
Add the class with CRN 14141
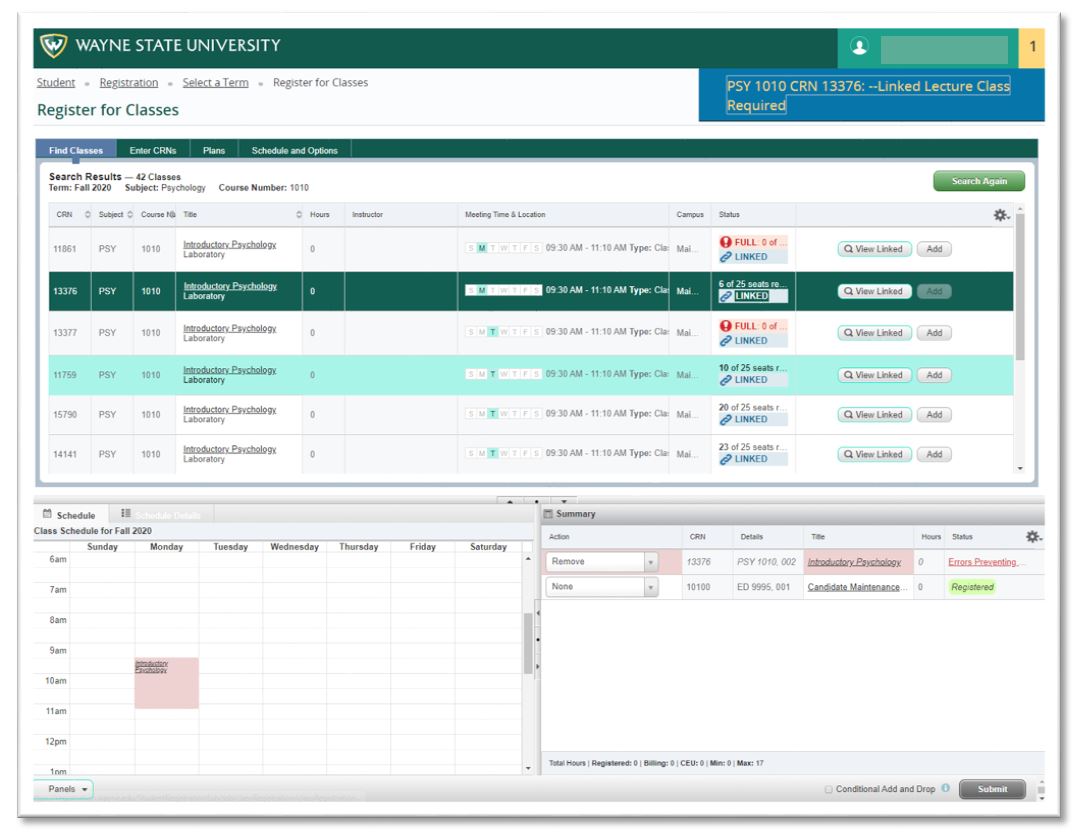pyautogui.click(x=934, y=454)
